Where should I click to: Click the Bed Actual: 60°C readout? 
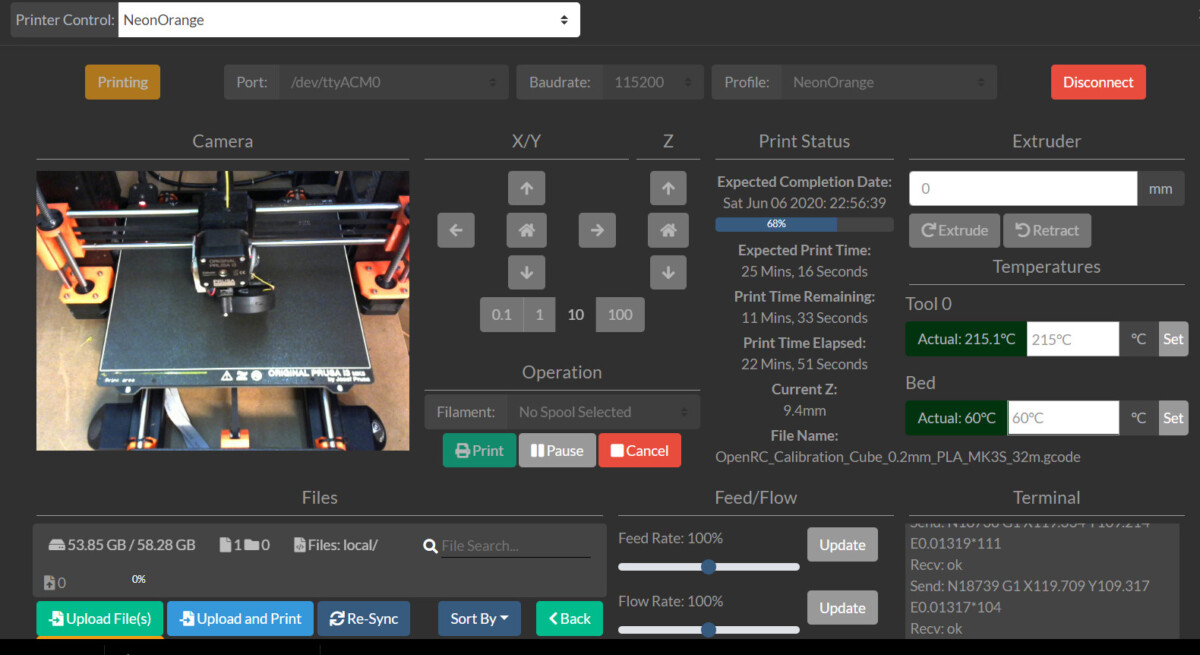coord(956,418)
